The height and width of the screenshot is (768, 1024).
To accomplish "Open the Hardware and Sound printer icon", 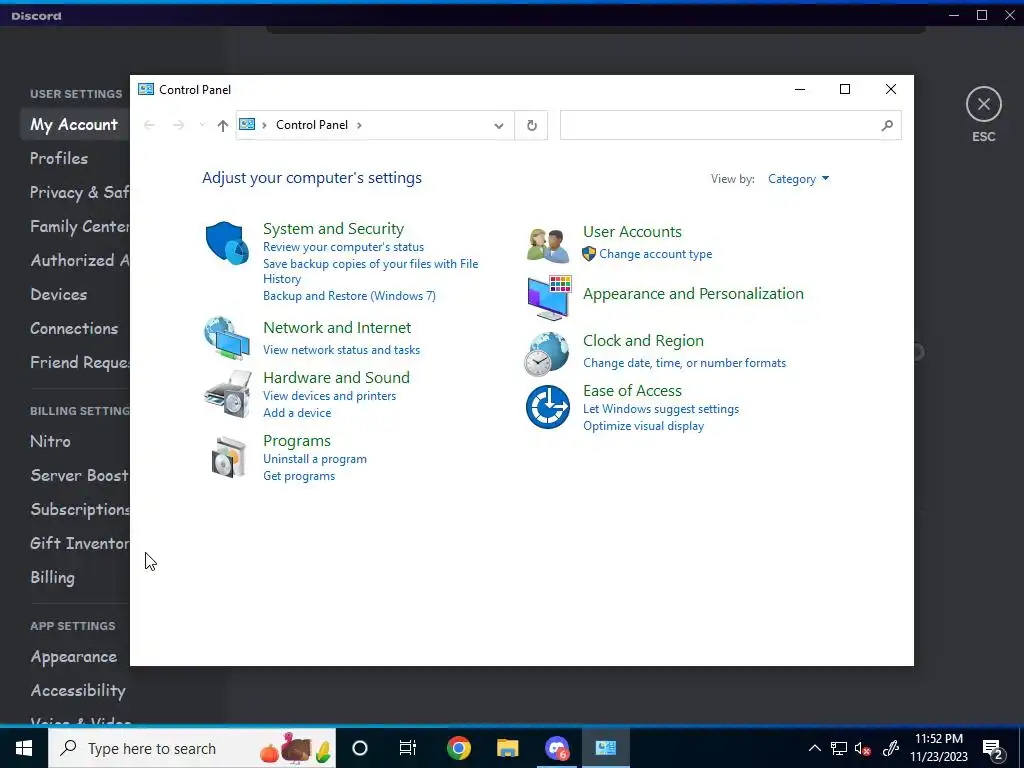I will 227,394.
